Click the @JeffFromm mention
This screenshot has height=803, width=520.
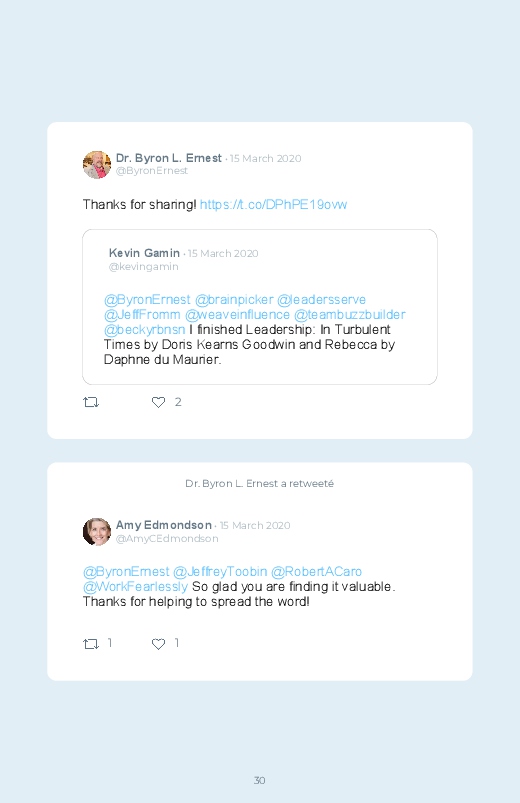(x=142, y=314)
